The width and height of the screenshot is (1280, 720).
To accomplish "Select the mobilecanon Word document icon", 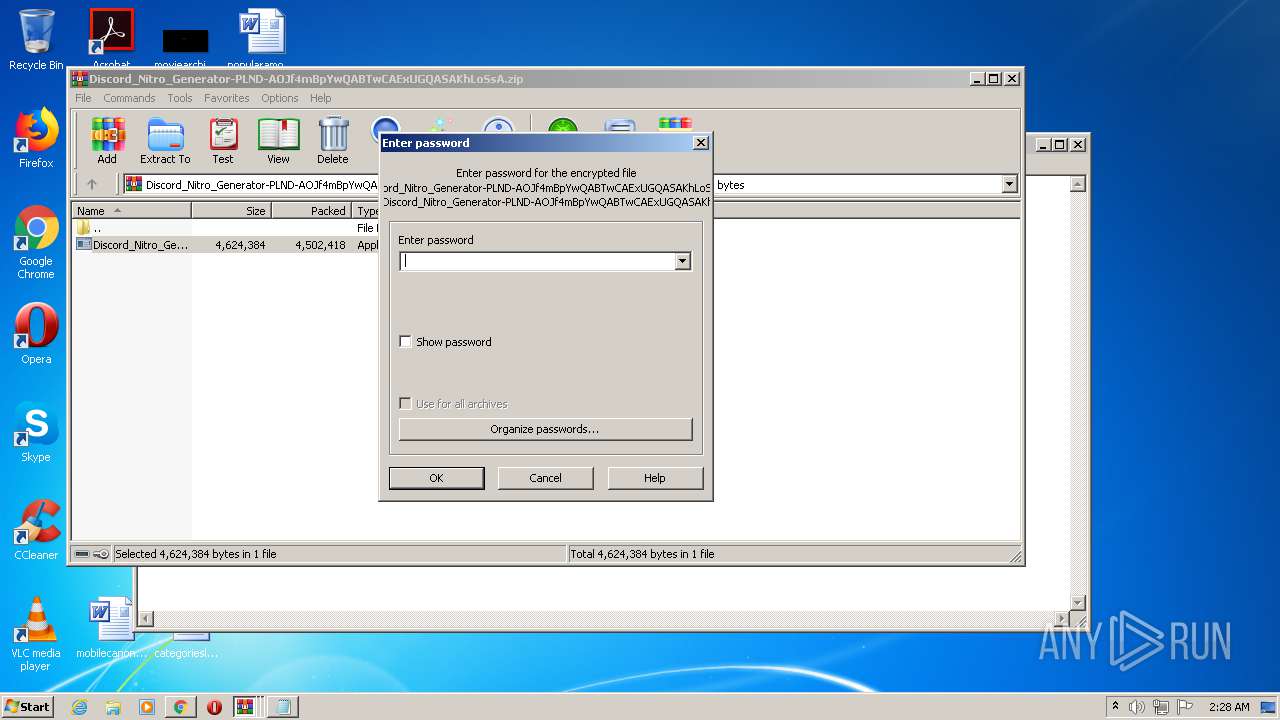I will click(111, 628).
